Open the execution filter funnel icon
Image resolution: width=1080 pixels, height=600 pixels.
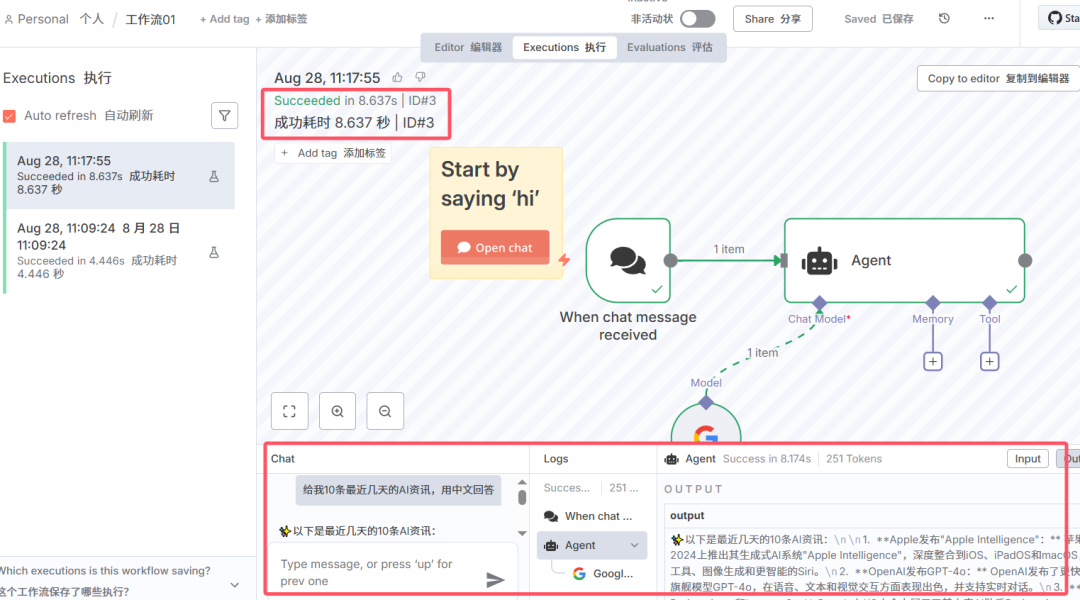click(x=225, y=116)
